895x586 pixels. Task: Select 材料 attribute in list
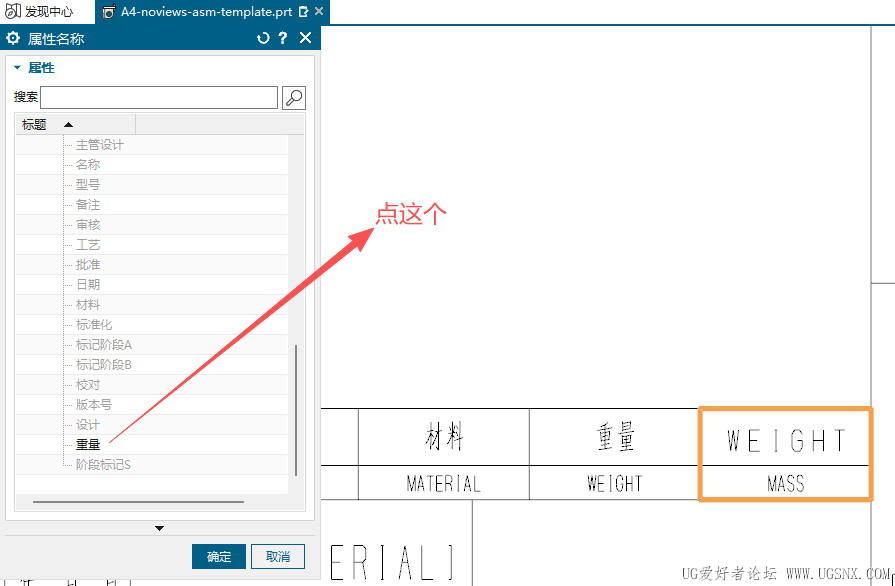tap(88, 305)
